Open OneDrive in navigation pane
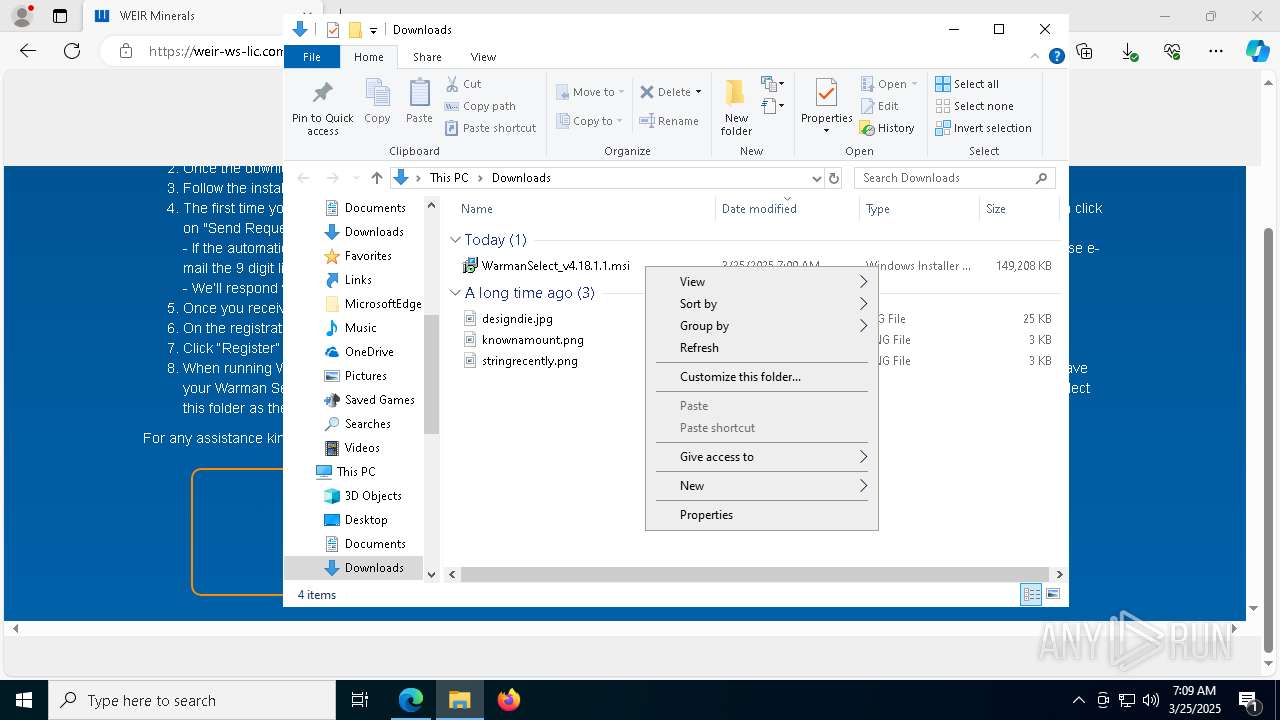 (368, 352)
